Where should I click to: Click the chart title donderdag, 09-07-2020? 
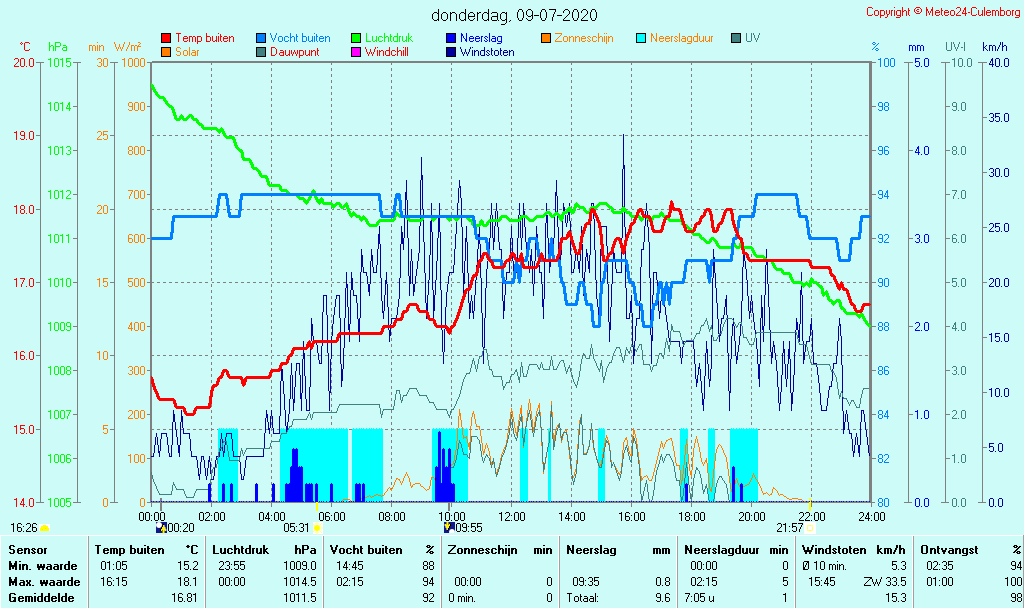pyautogui.click(x=515, y=15)
